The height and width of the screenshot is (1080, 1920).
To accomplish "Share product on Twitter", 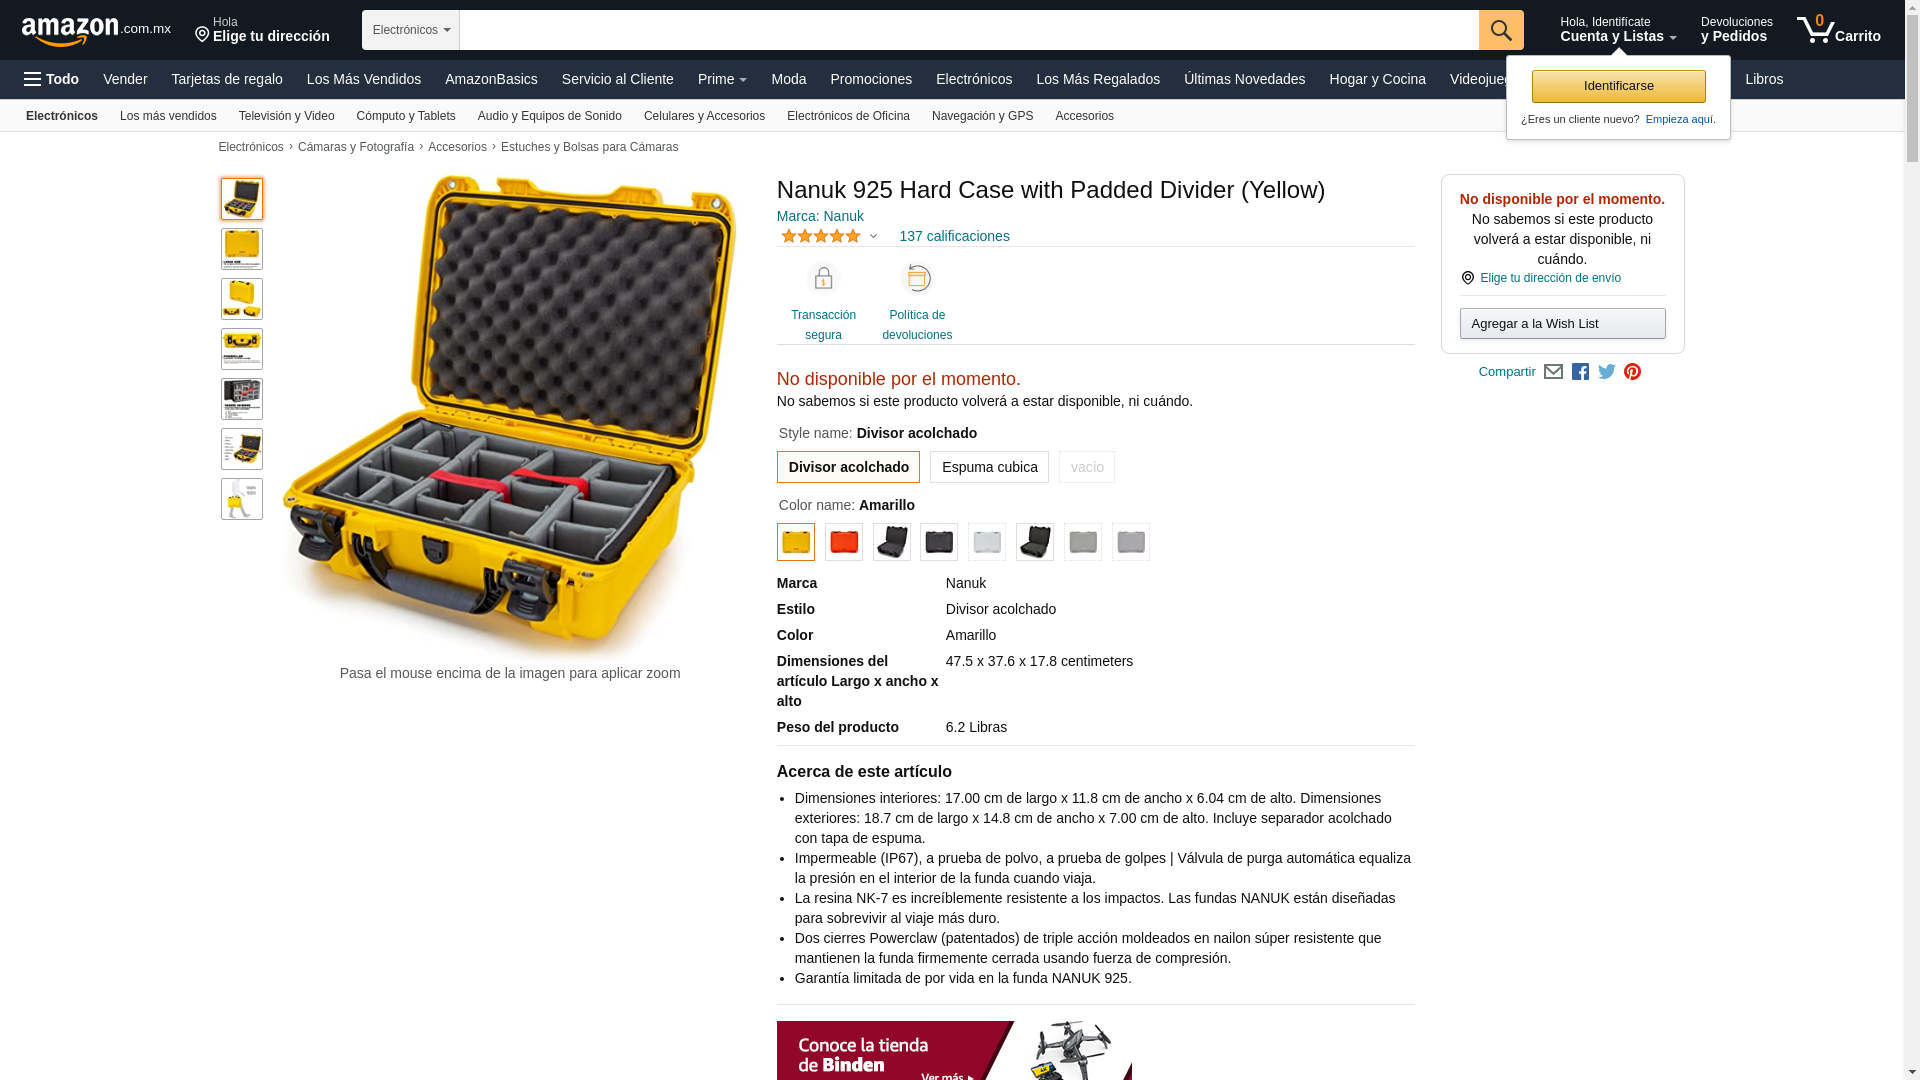I will [1607, 372].
